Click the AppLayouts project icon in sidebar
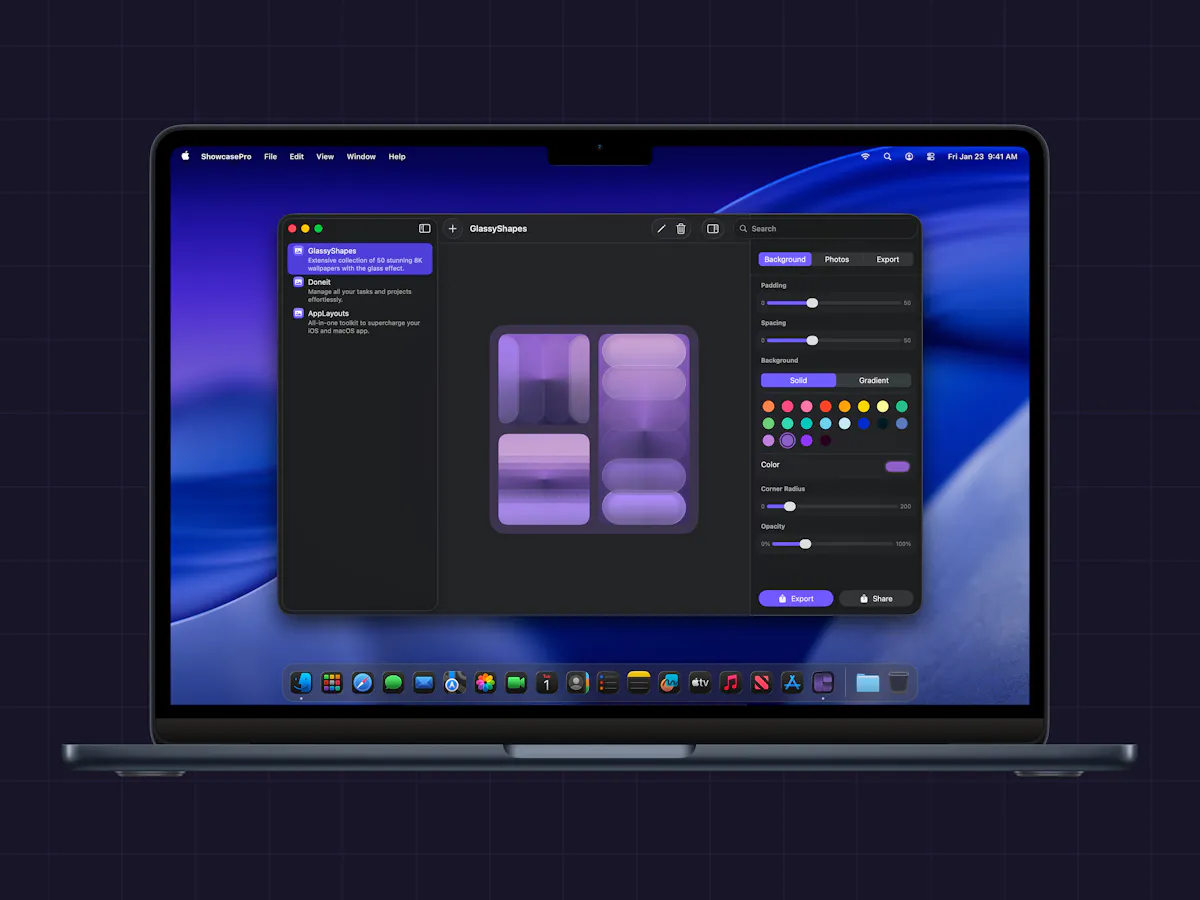 tap(298, 313)
